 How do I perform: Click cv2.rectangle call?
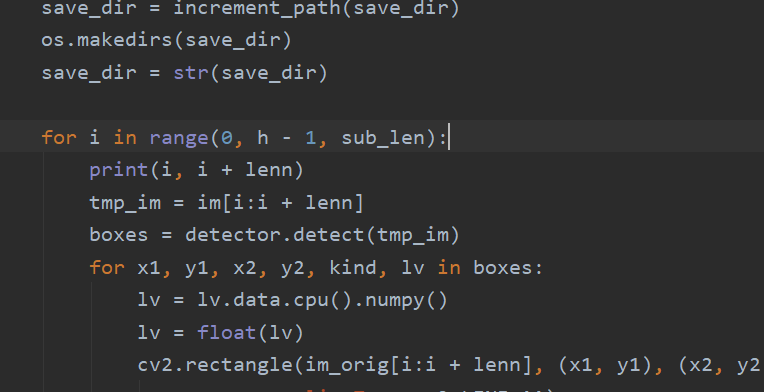tap(215, 365)
